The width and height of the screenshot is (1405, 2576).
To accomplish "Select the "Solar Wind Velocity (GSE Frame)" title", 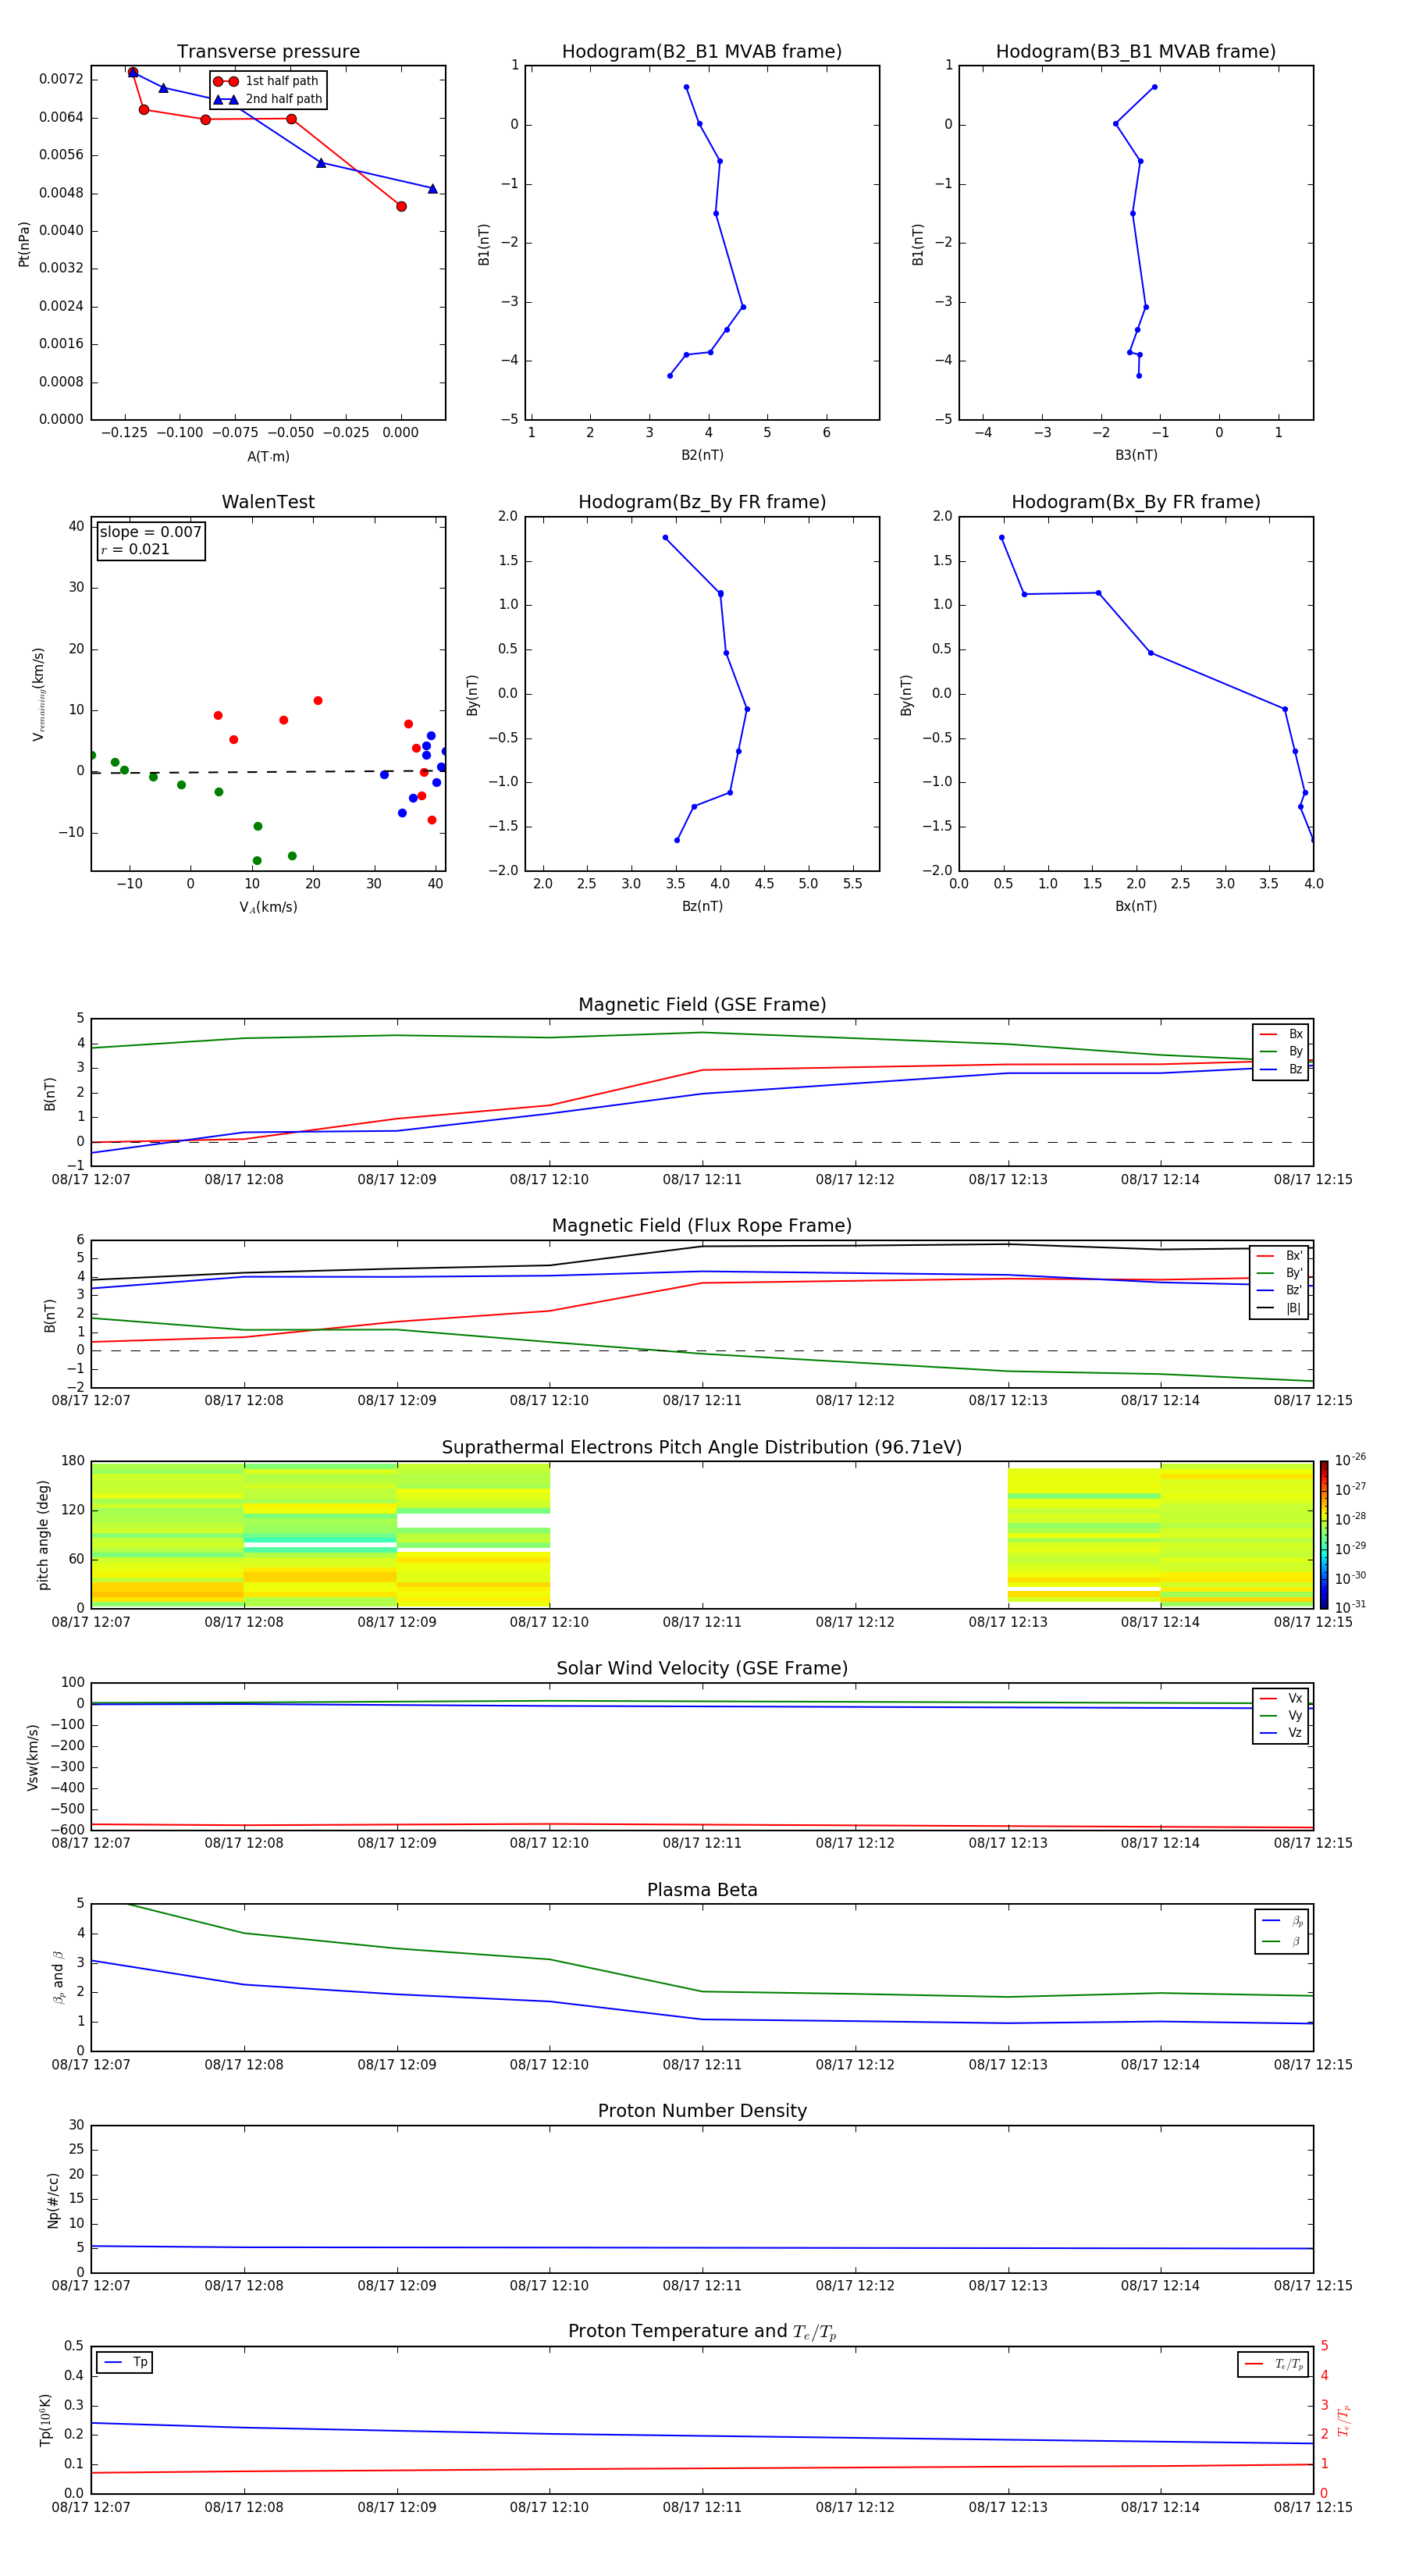I will coord(702,1668).
